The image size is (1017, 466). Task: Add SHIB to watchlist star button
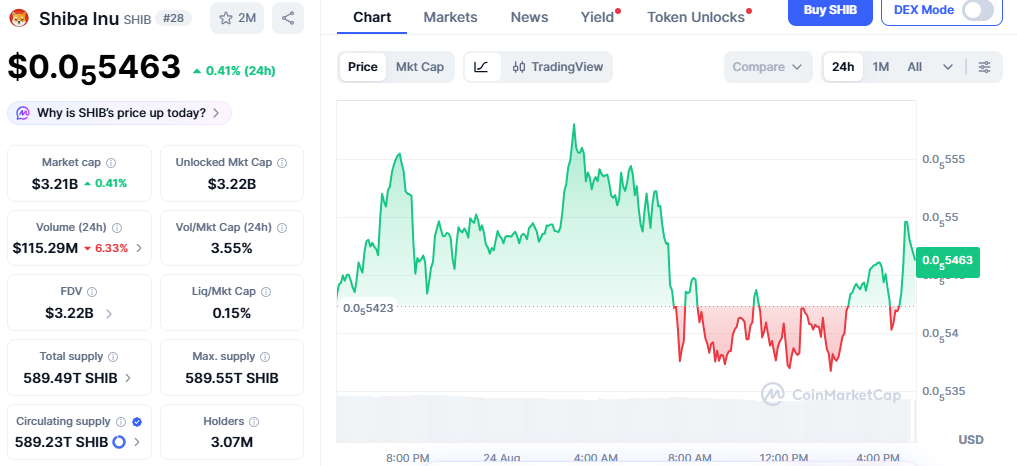pyautogui.click(x=237, y=18)
